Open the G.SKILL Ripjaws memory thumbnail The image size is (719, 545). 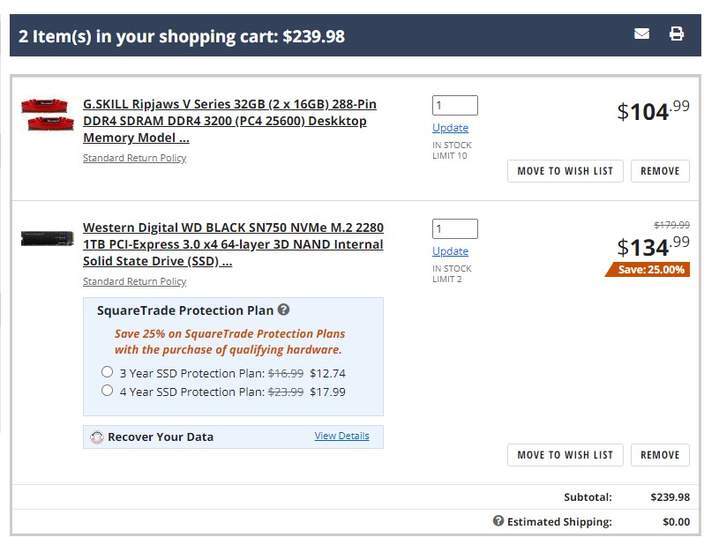point(45,114)
